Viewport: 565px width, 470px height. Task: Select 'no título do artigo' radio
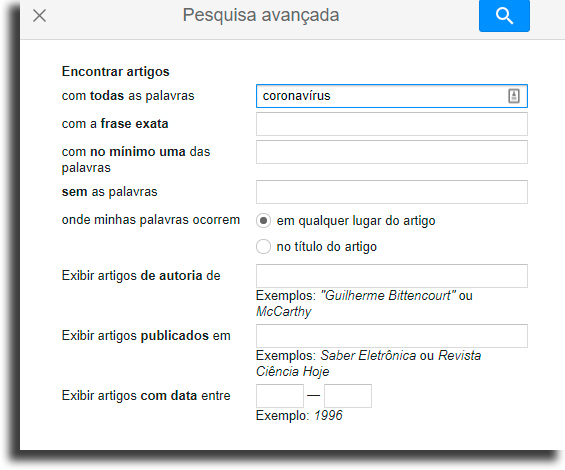[263, 247]
